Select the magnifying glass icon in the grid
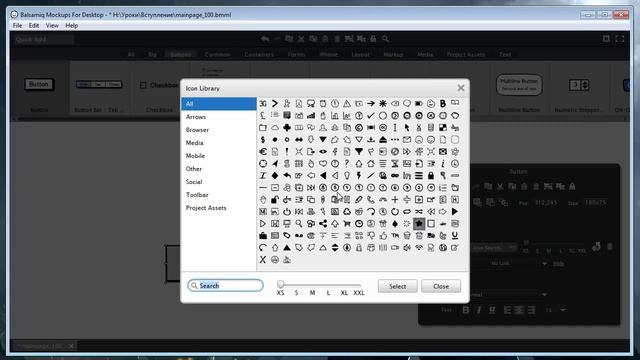640x360 pixels. click(299, 224)
